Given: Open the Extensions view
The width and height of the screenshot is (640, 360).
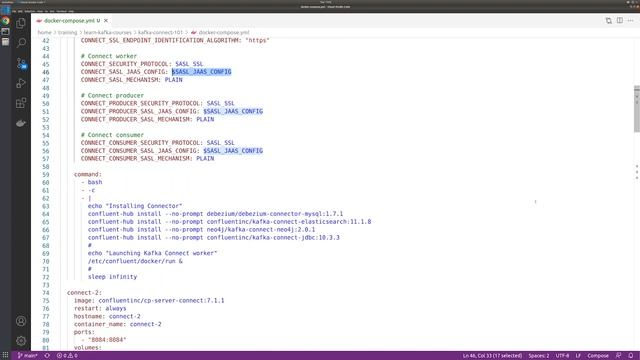Looking at the screenshot, I should tap(21, 103).
